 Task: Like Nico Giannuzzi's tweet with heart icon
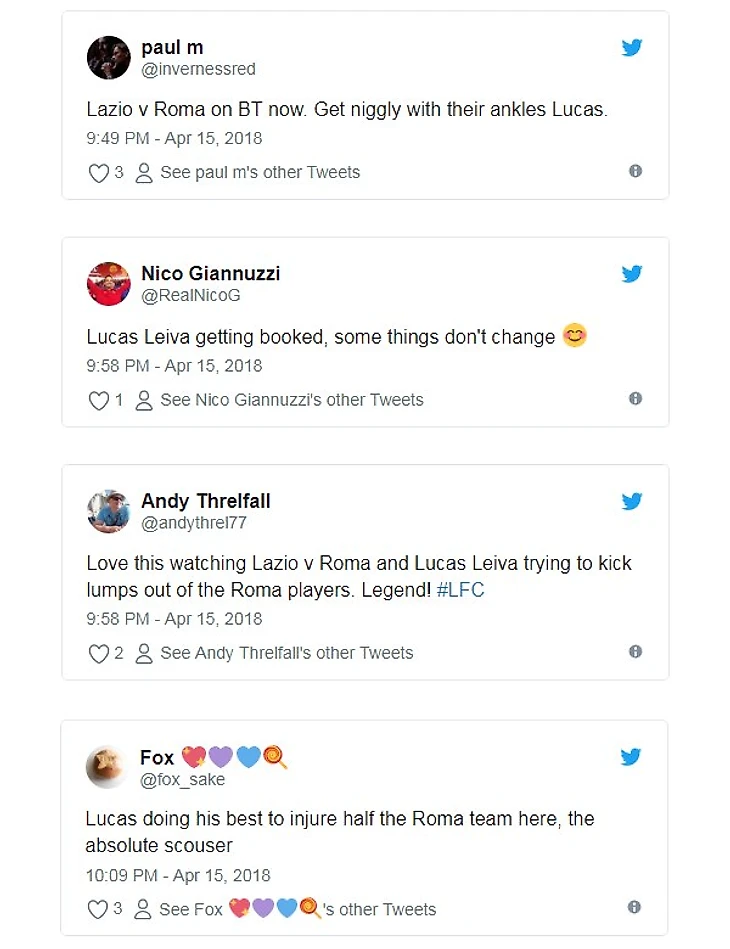[x=99, y=401]
